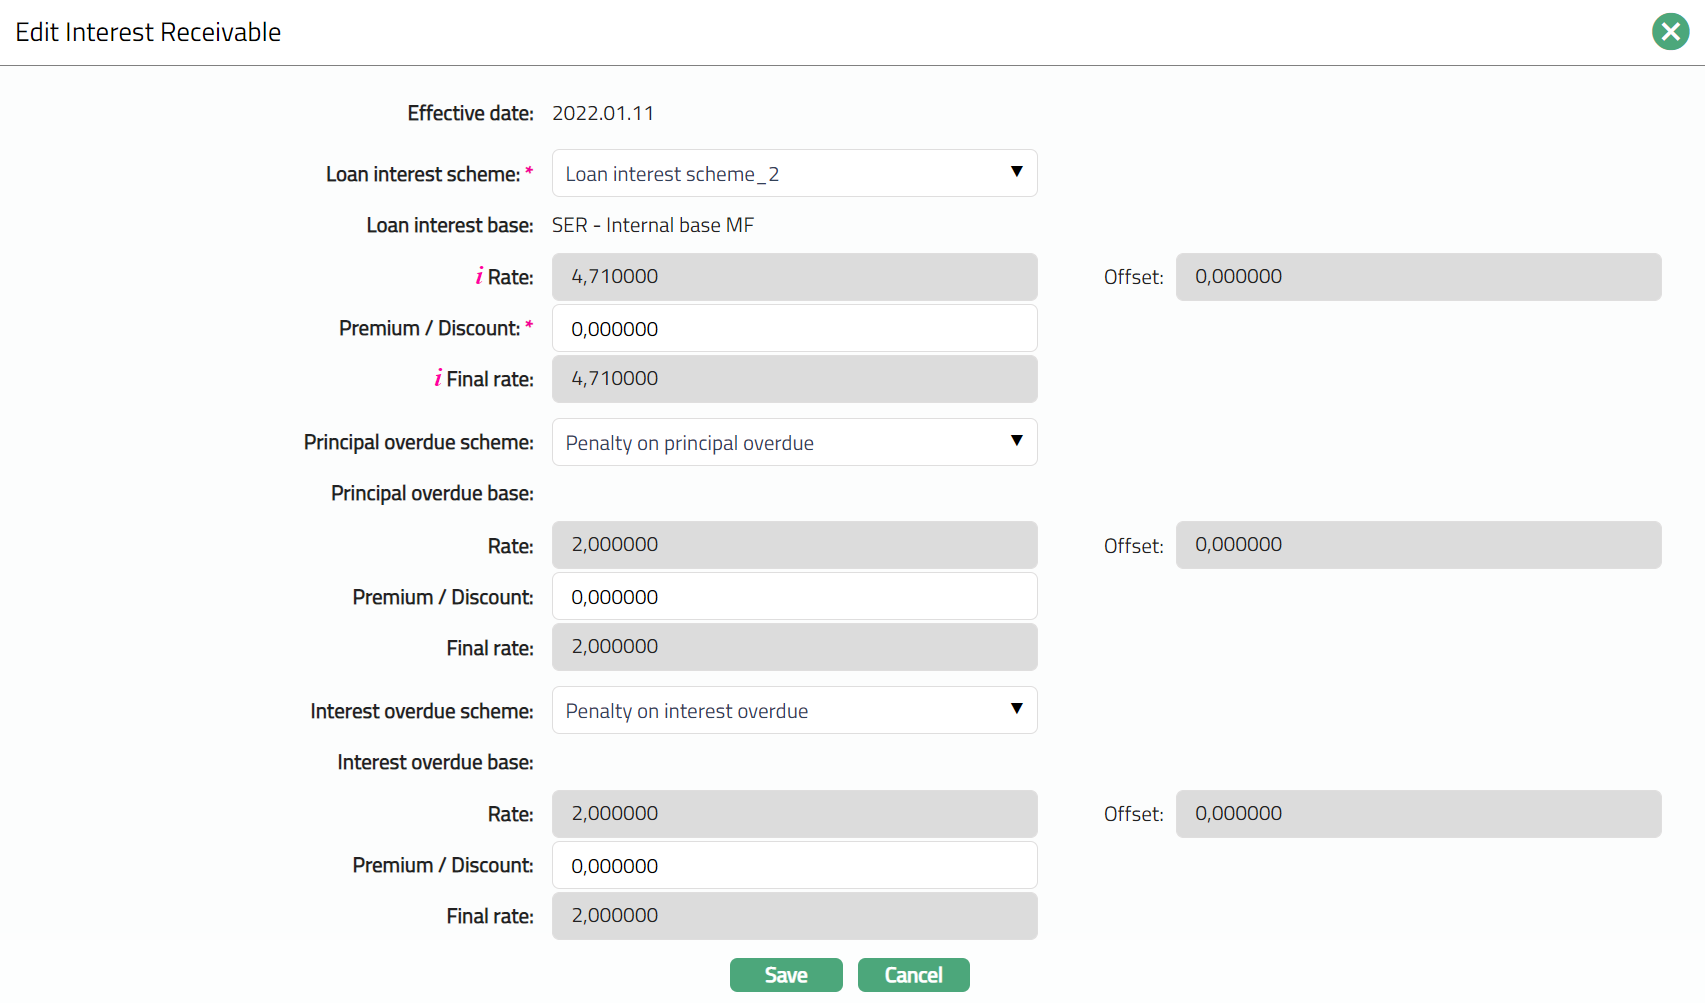Image resolution: width=1705 pixels, height=1003 pixels.
Task: Click the principal overdue Final rate field
Action: point(794,647)
